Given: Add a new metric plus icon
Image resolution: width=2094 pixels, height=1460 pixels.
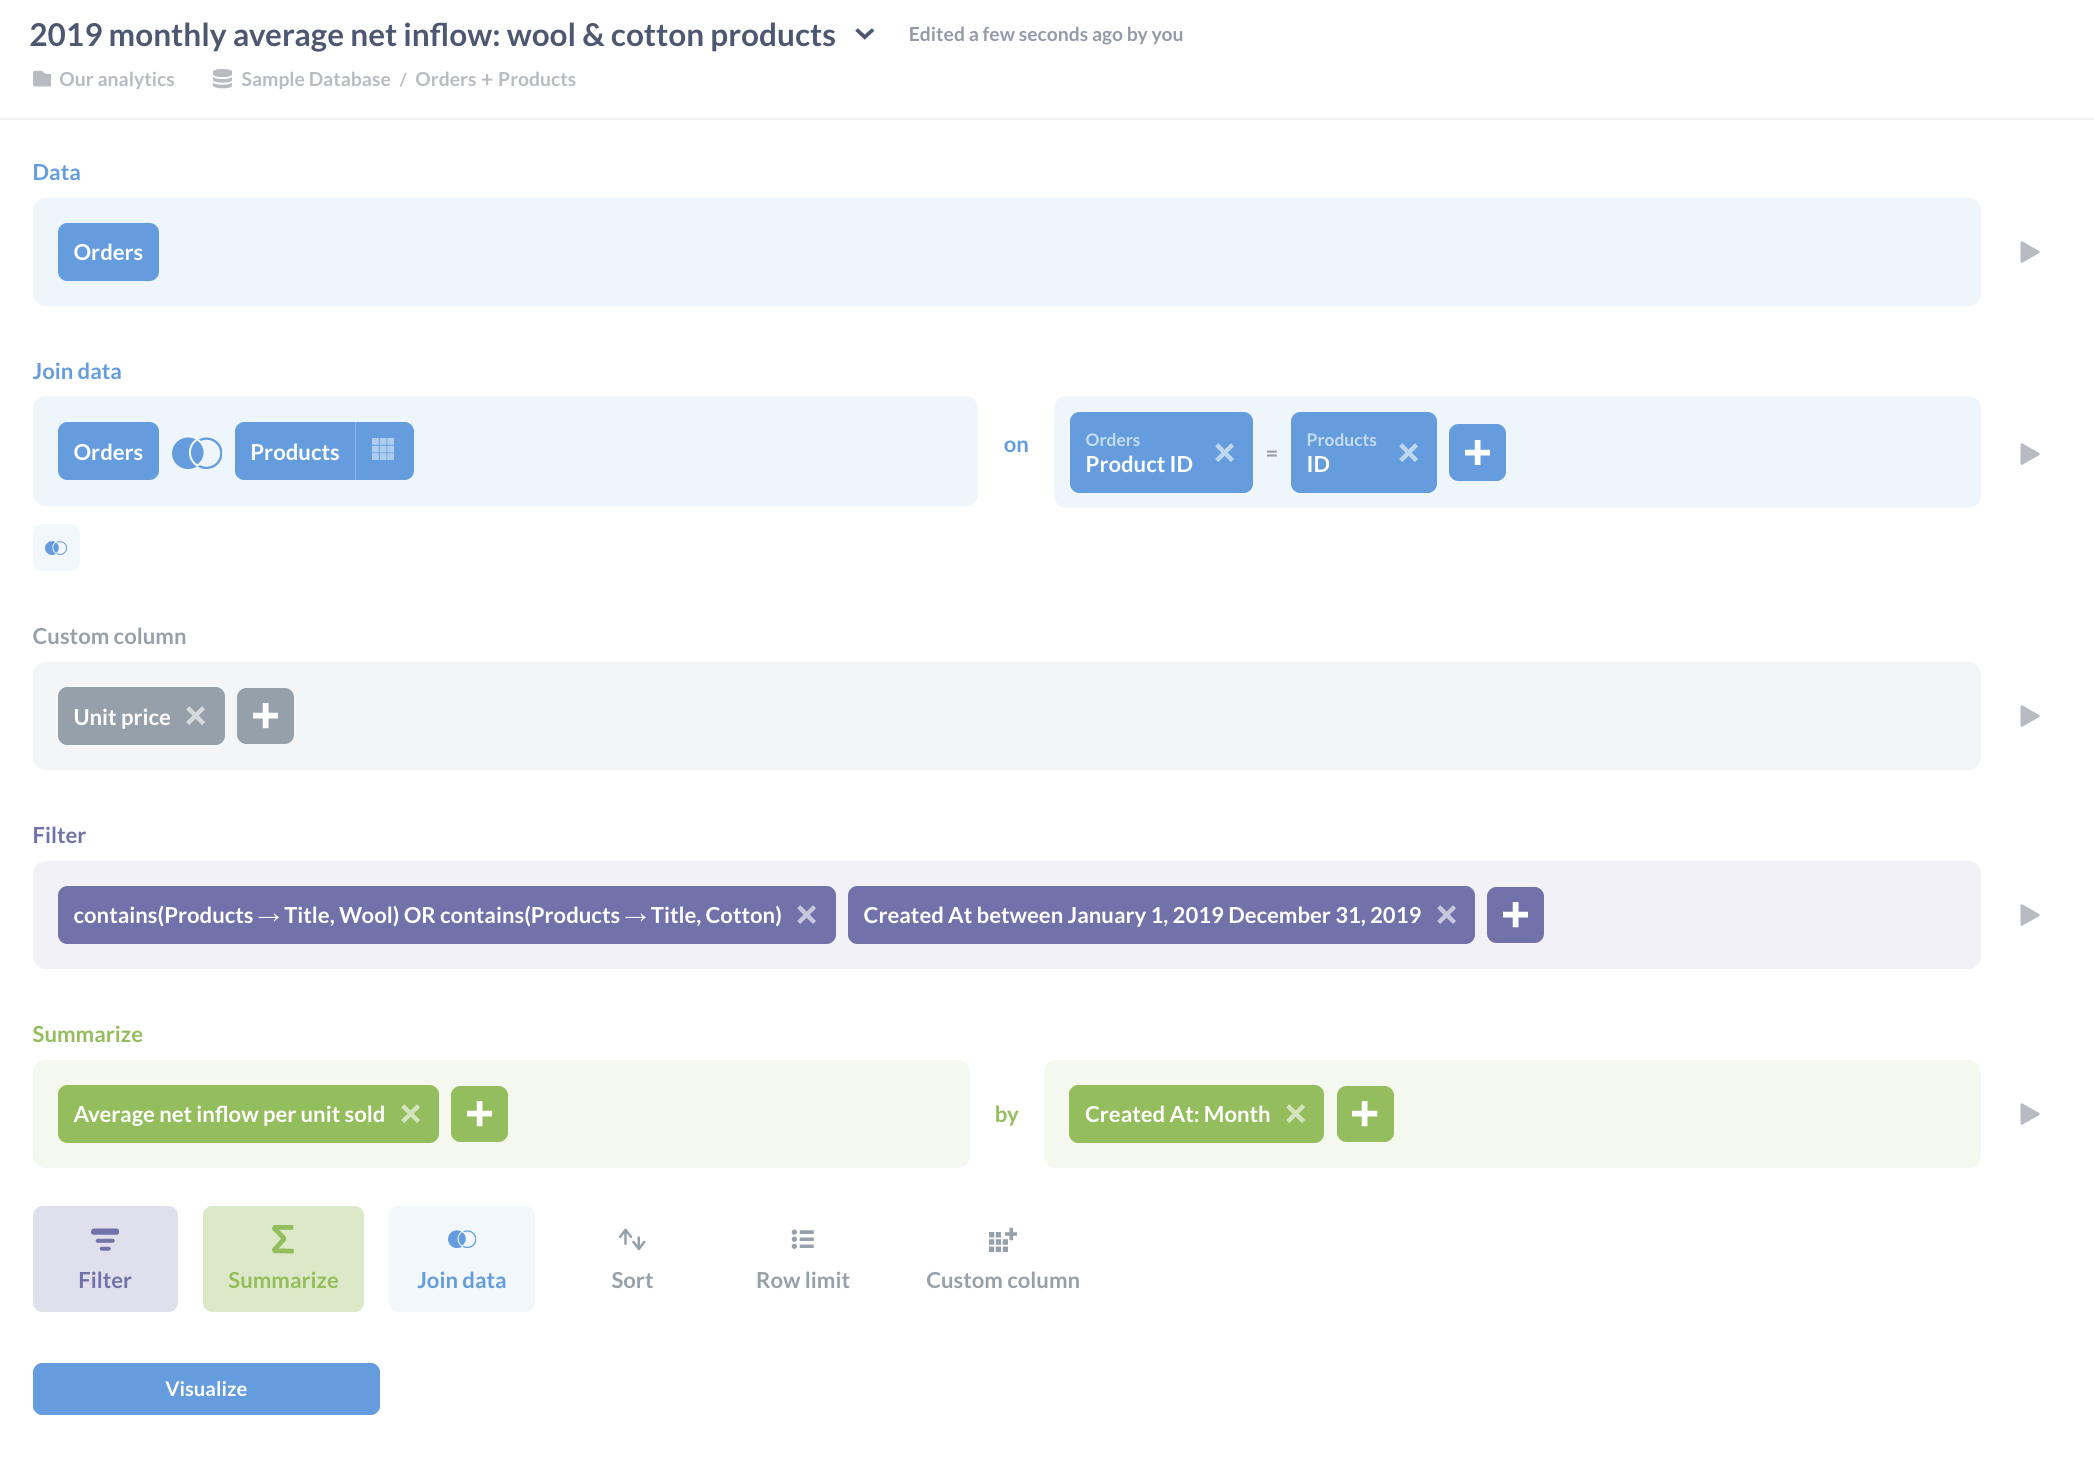Looking at the screenshot, I should (x=479, y=1114).
